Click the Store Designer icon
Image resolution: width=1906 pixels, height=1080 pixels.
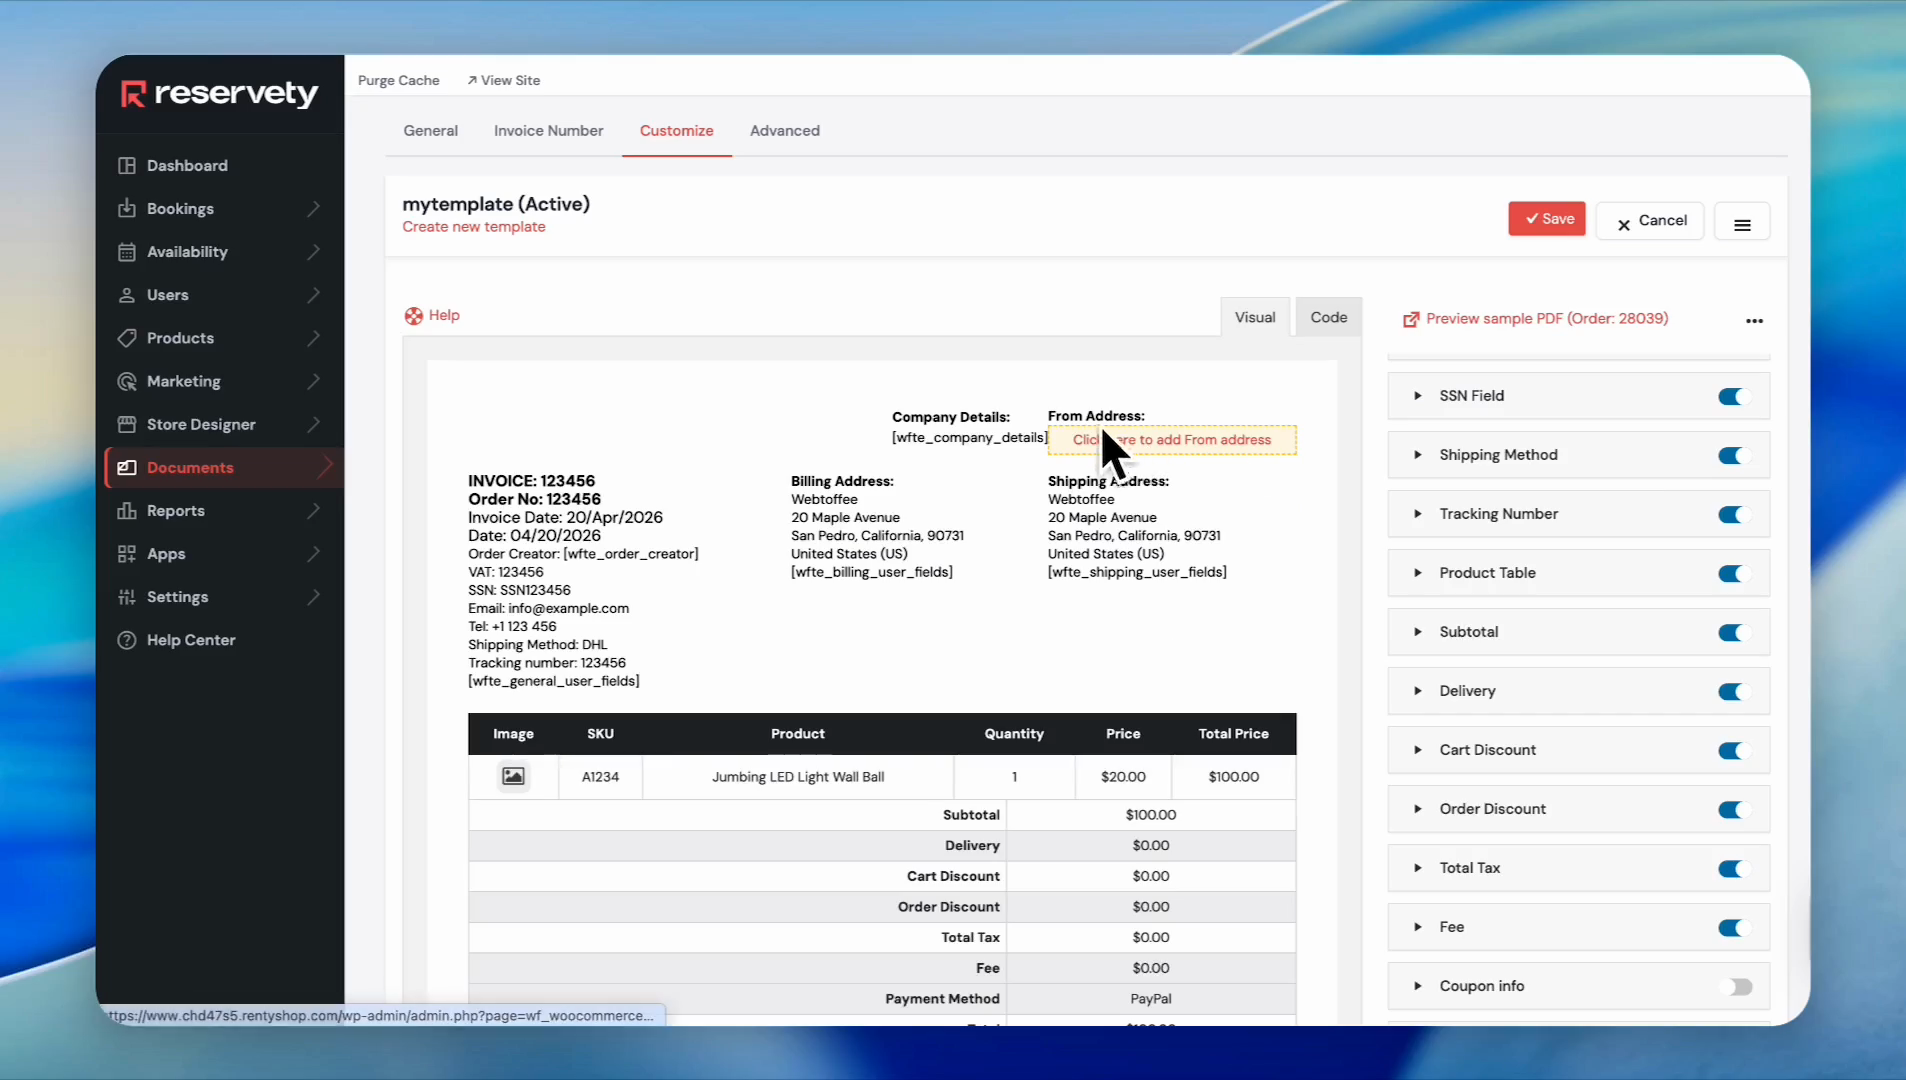pos(127,425)
